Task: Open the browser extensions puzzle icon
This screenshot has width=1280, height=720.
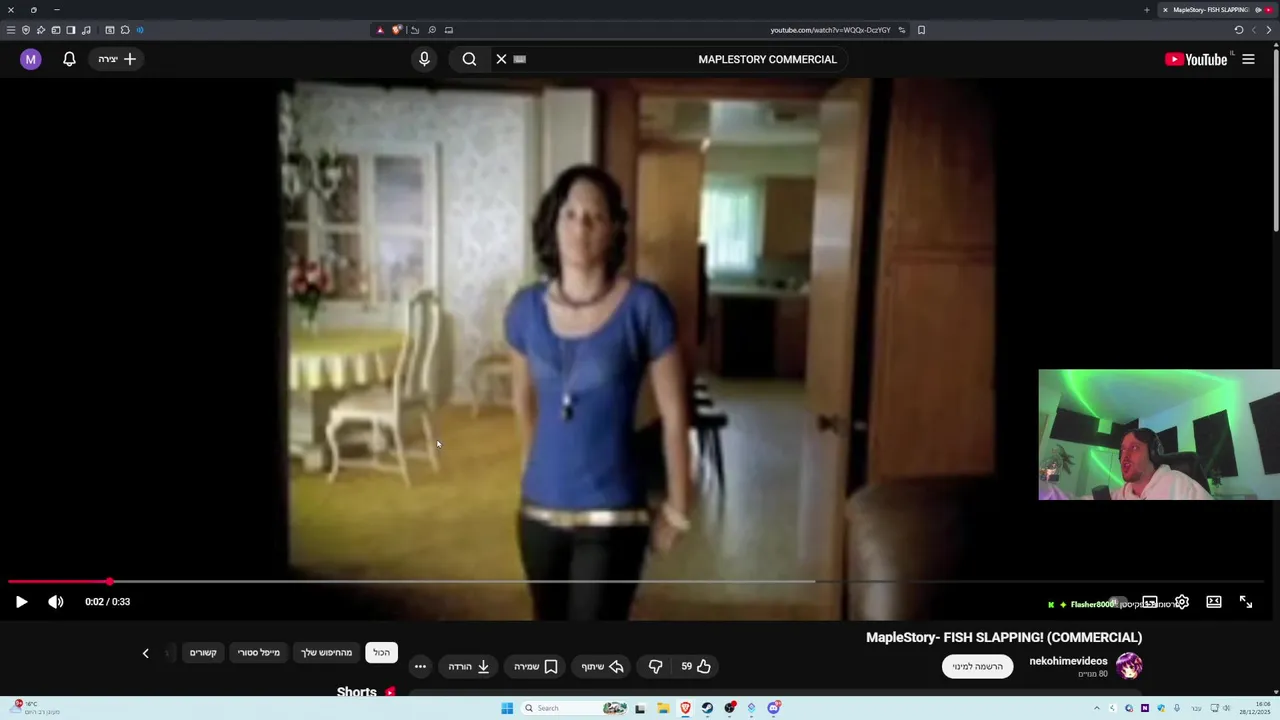Action: click(x=125, y=30)
